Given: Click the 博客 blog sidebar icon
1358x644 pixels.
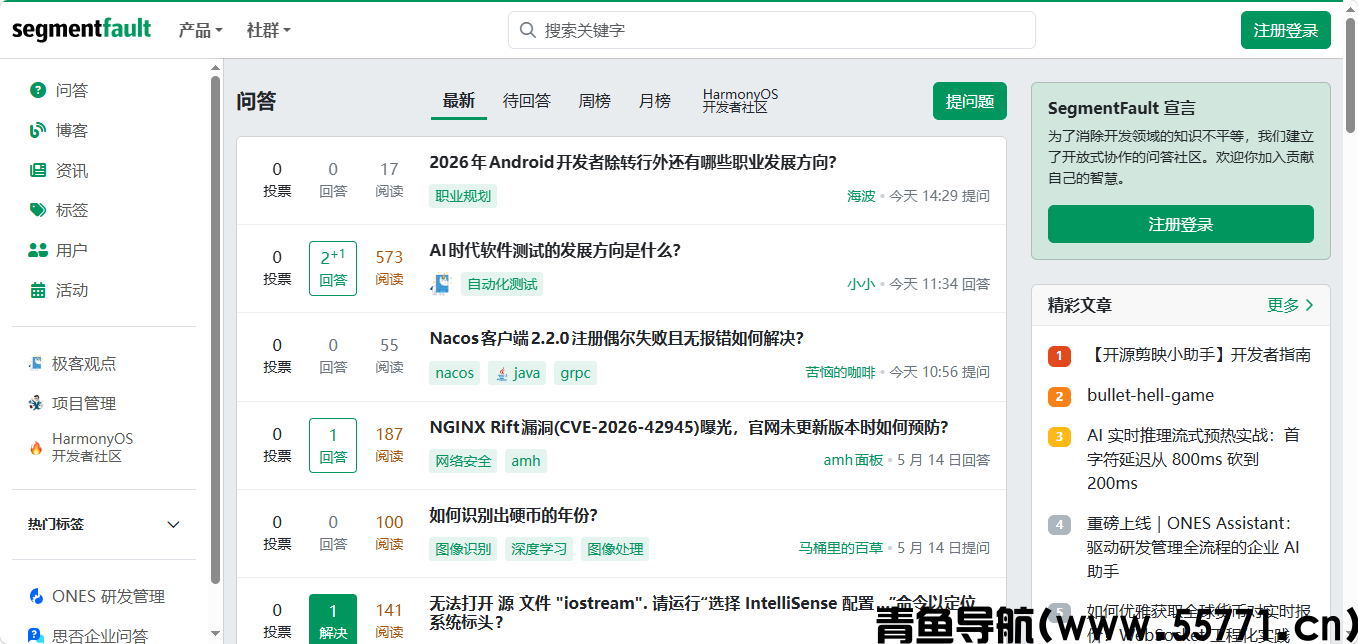Looking at the screenshot, I should (38, 130).
